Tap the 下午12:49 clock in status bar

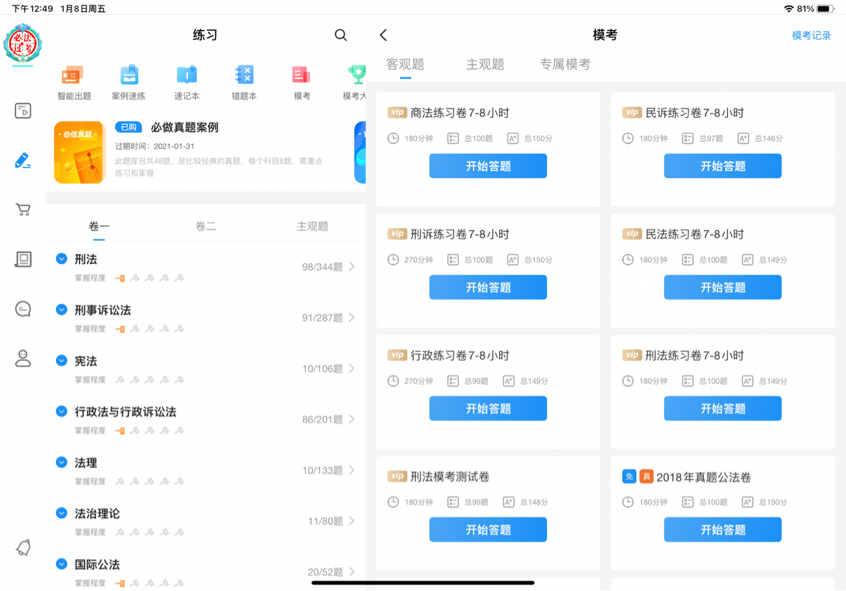[x=32, y=9]
